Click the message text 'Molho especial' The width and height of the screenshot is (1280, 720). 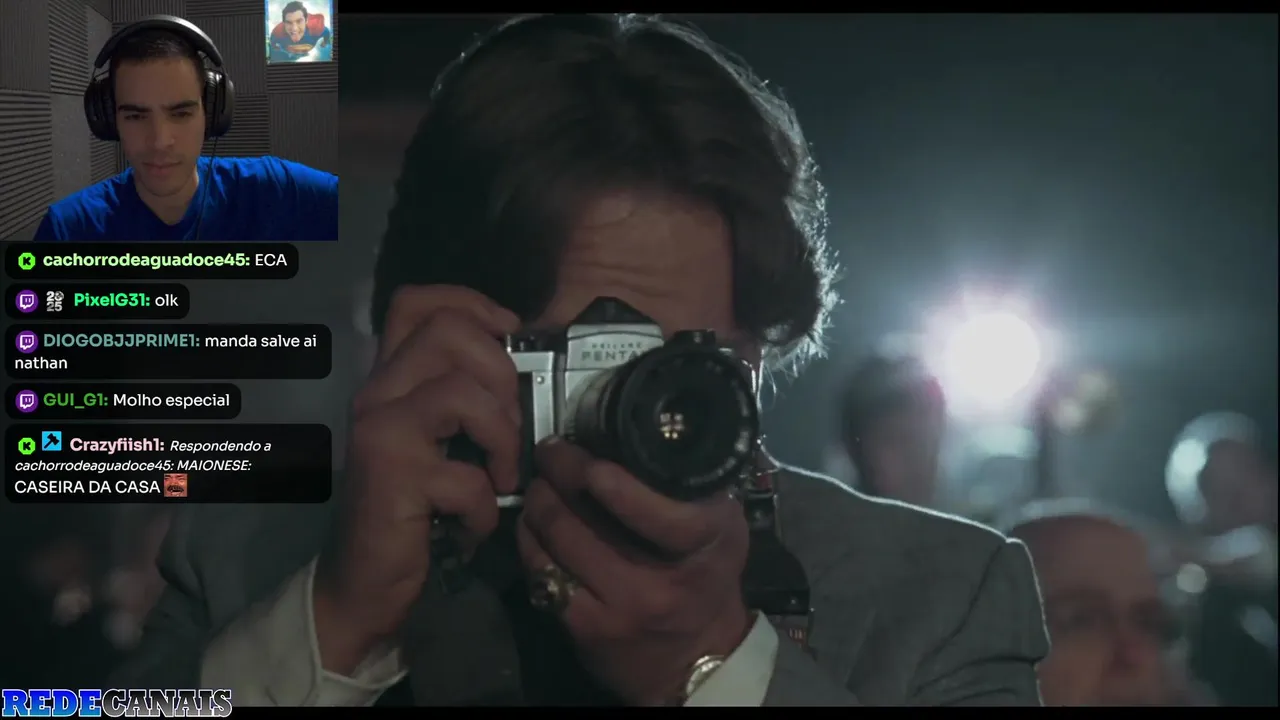tap(171, 400)
